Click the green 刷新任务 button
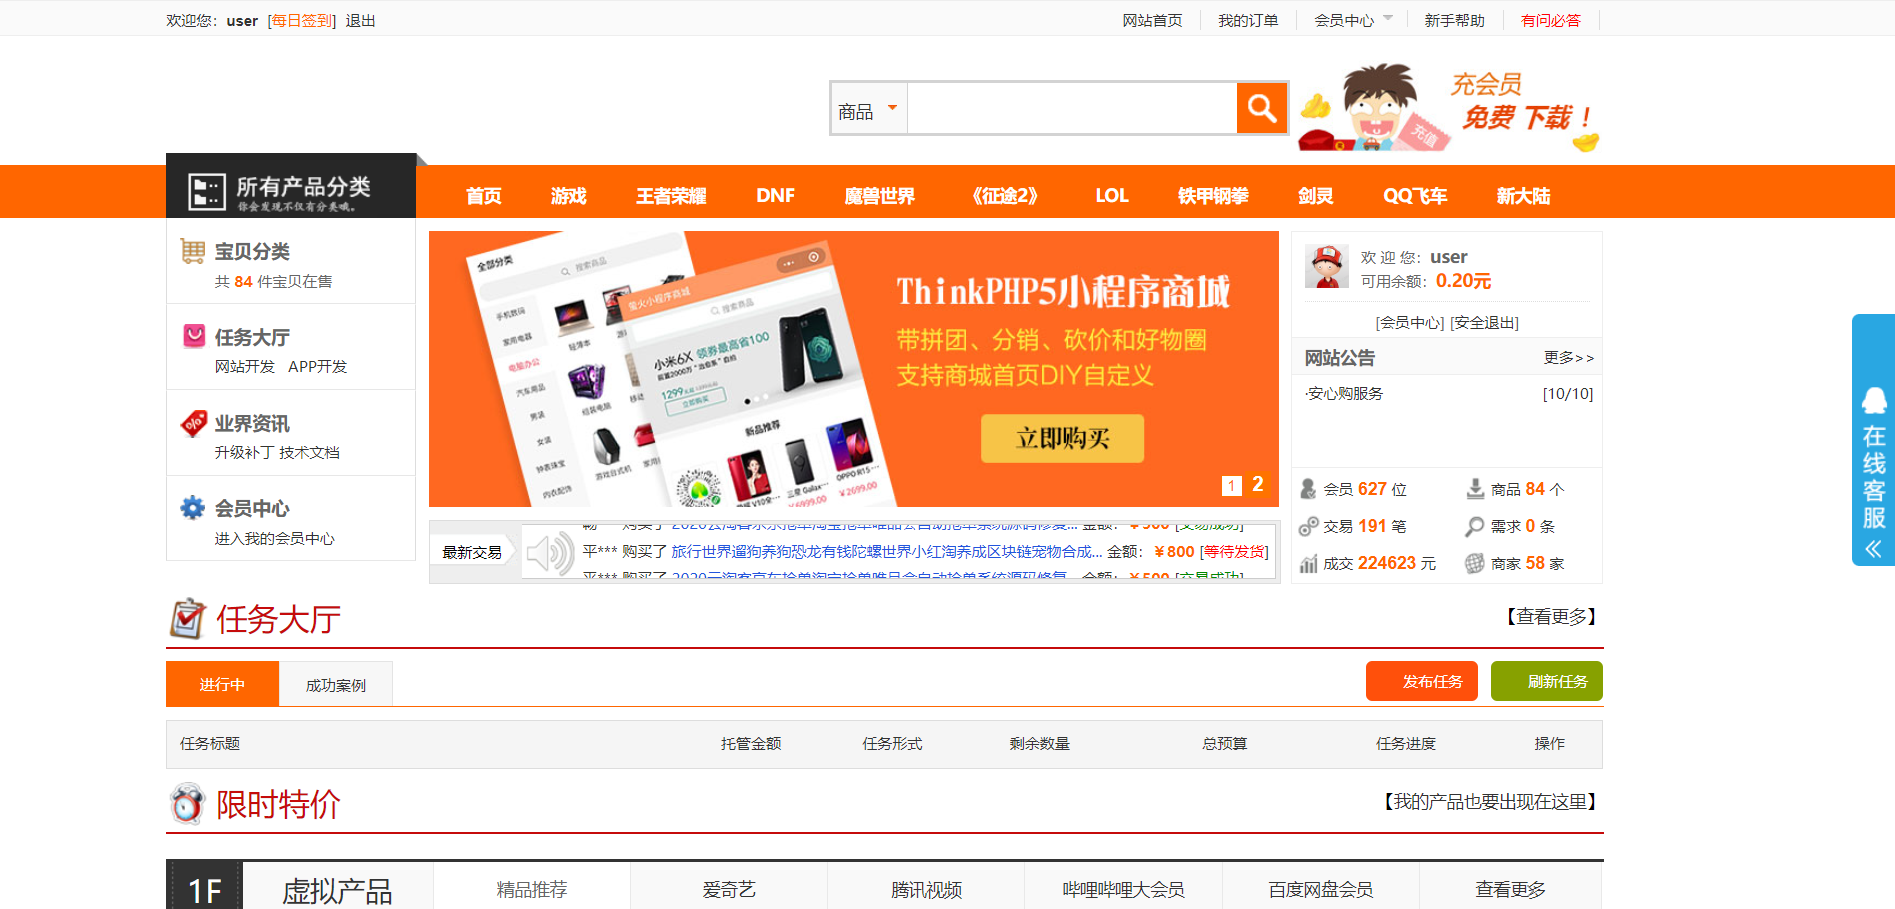This screenshot has height=909, width=1895. tap(1547, 681)
